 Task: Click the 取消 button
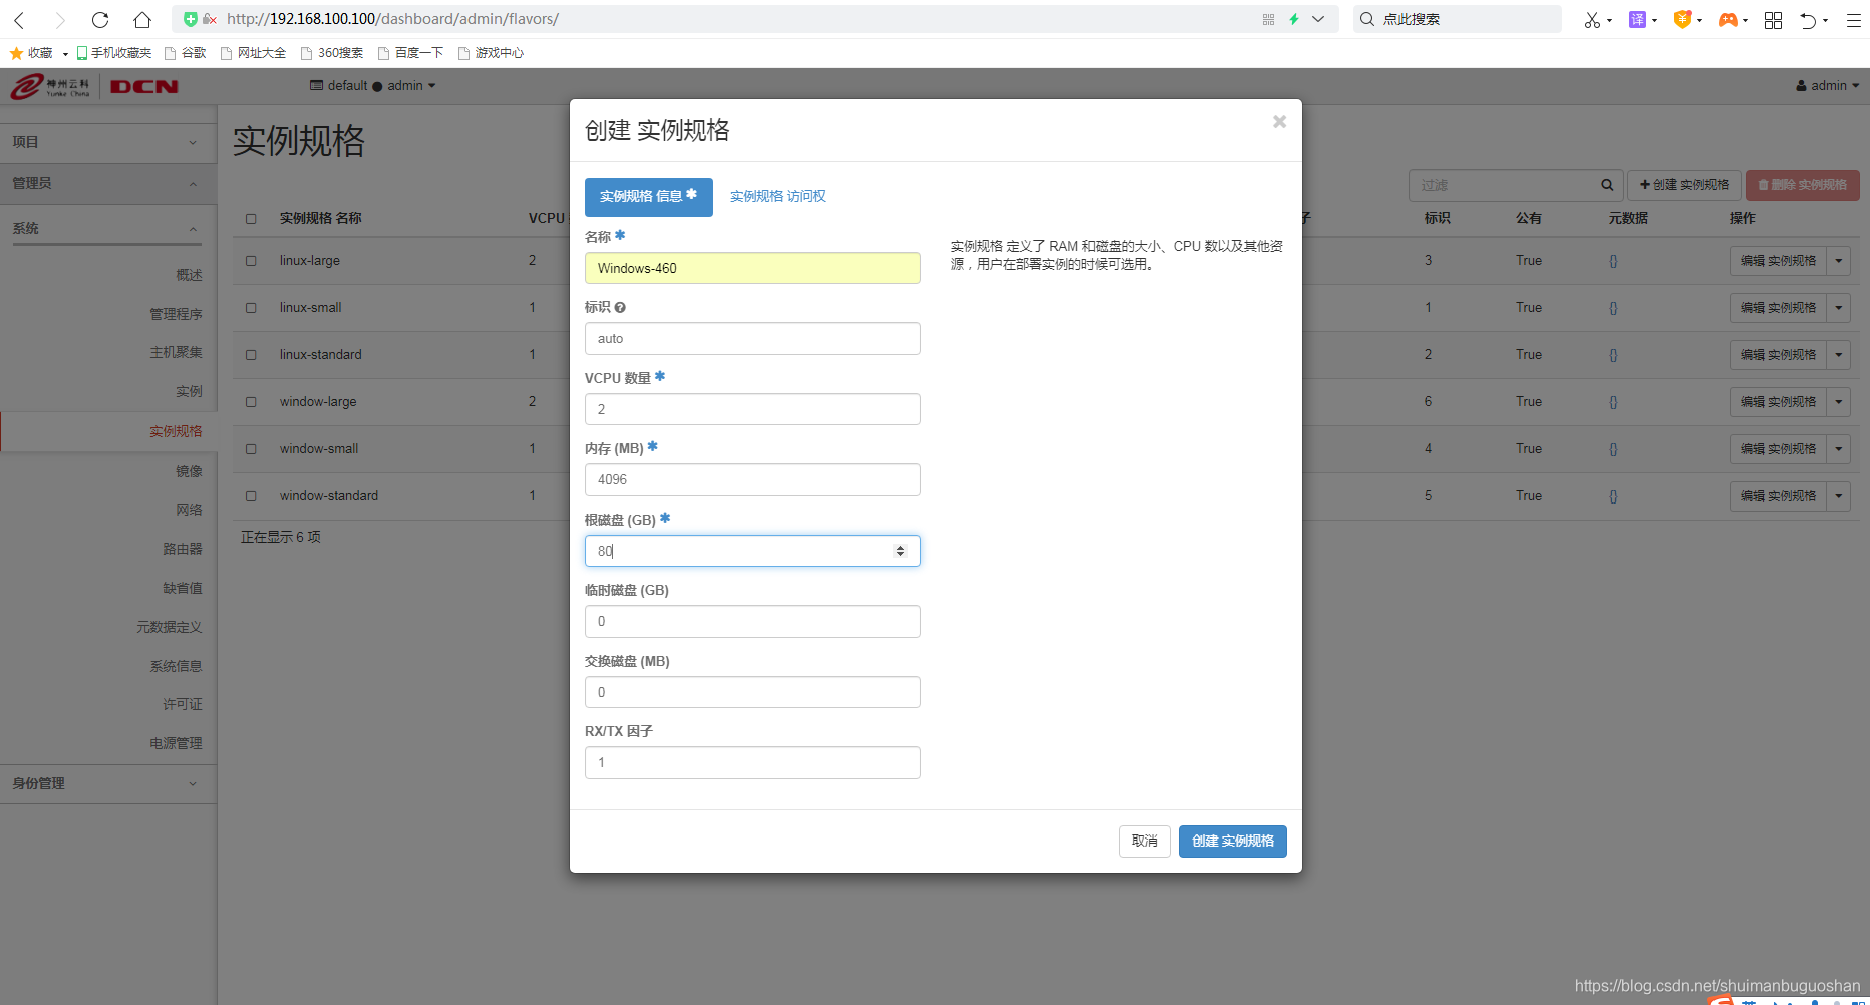click(x=1145, y=841)
